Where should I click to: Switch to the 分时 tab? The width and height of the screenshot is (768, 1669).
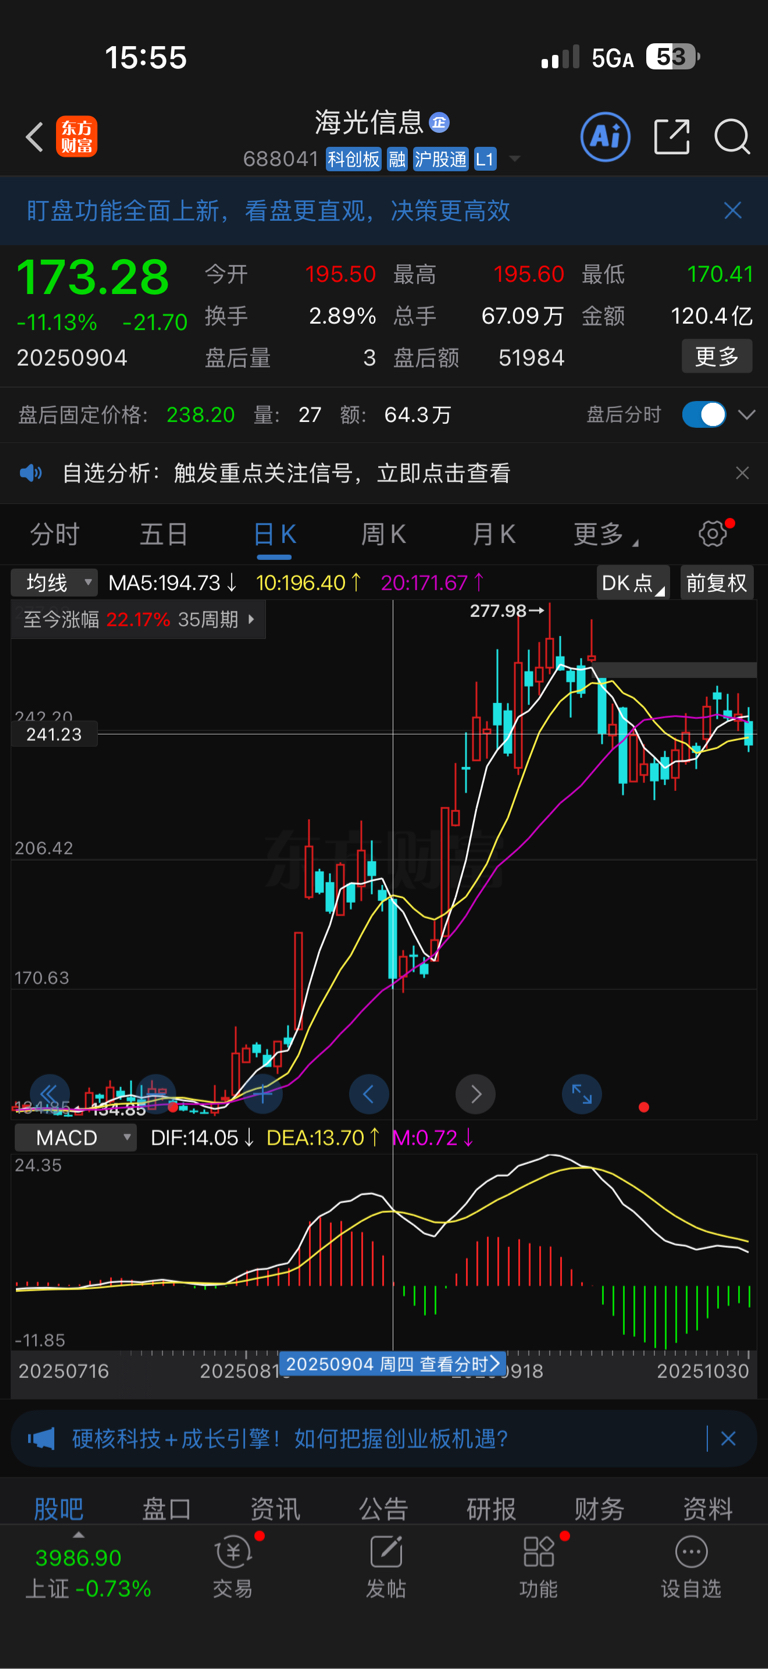tap(55, 534)
